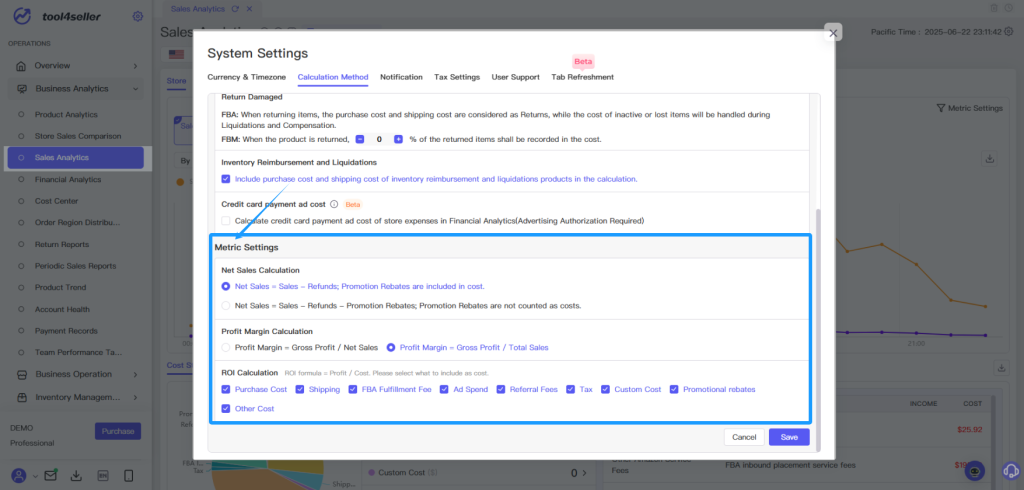The width and height of the screenshot is (1024, 490).
Task: Click the refresh icon on Sales Analytics tab
Action: (x=236, y=8)
